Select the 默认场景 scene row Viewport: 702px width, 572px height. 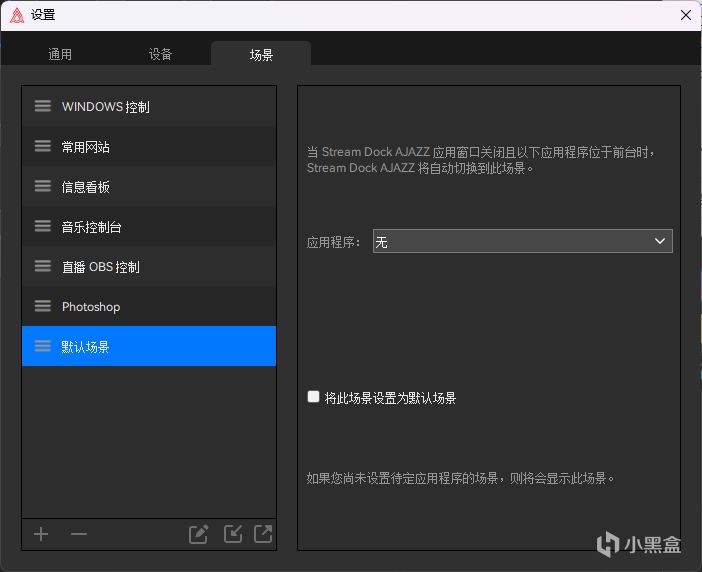149,346
